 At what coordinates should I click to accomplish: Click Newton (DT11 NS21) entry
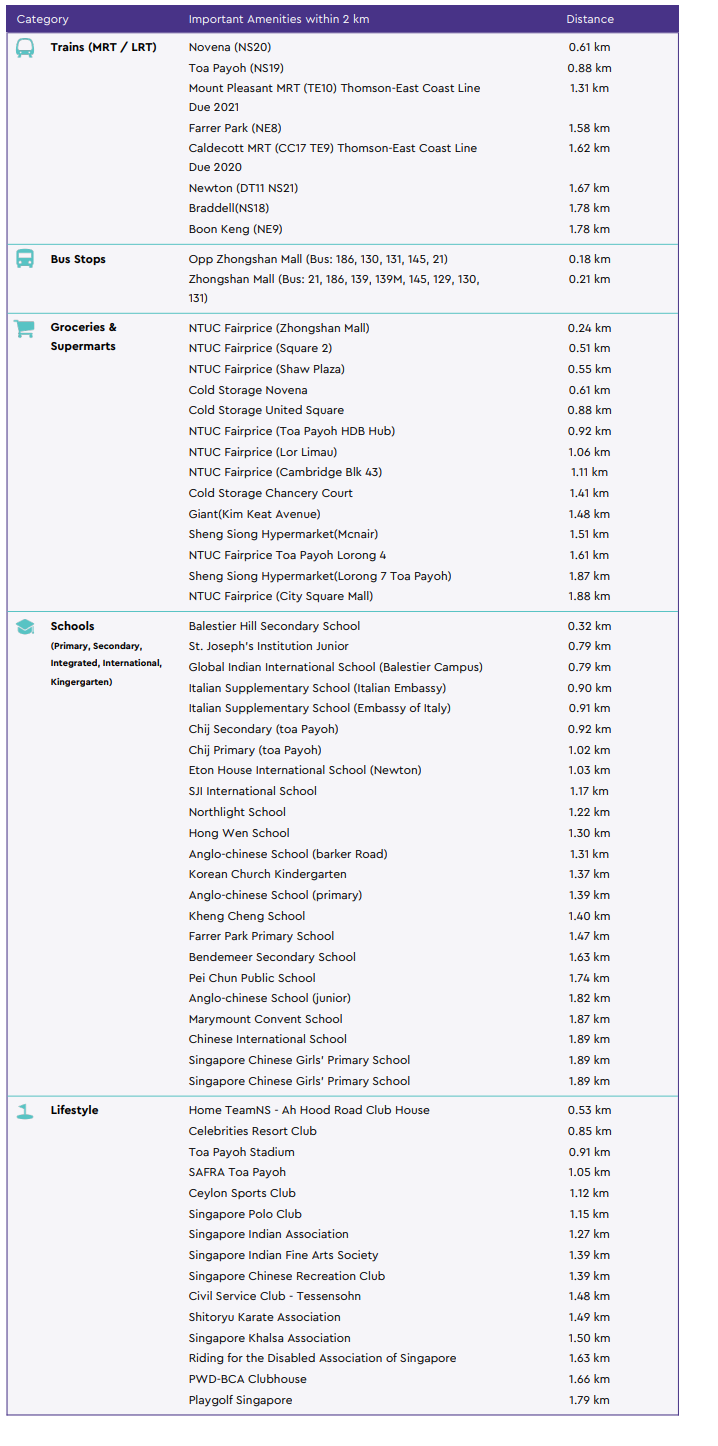click(x=244, y=188)
